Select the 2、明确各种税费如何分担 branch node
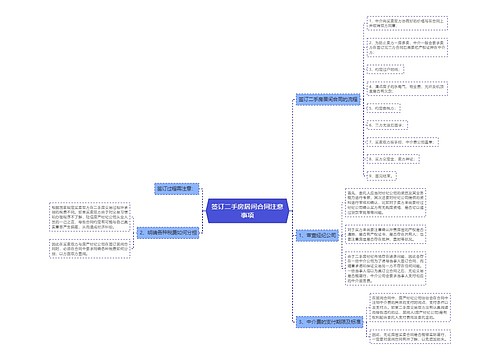Image resolution: width=500 pixels, height=360 pixels. coord(168,233)
